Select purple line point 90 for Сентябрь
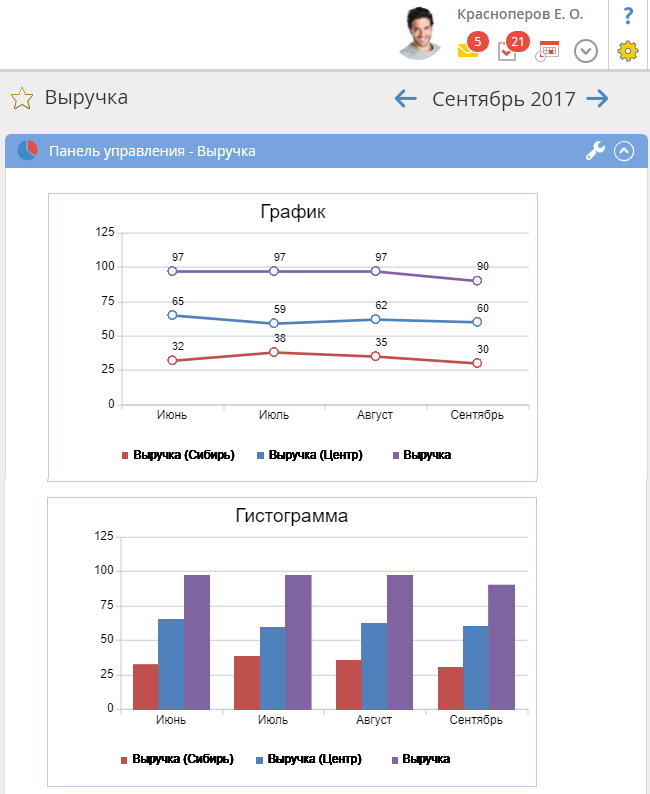This screenshot has height=794, width=650. tap(477, 281)
